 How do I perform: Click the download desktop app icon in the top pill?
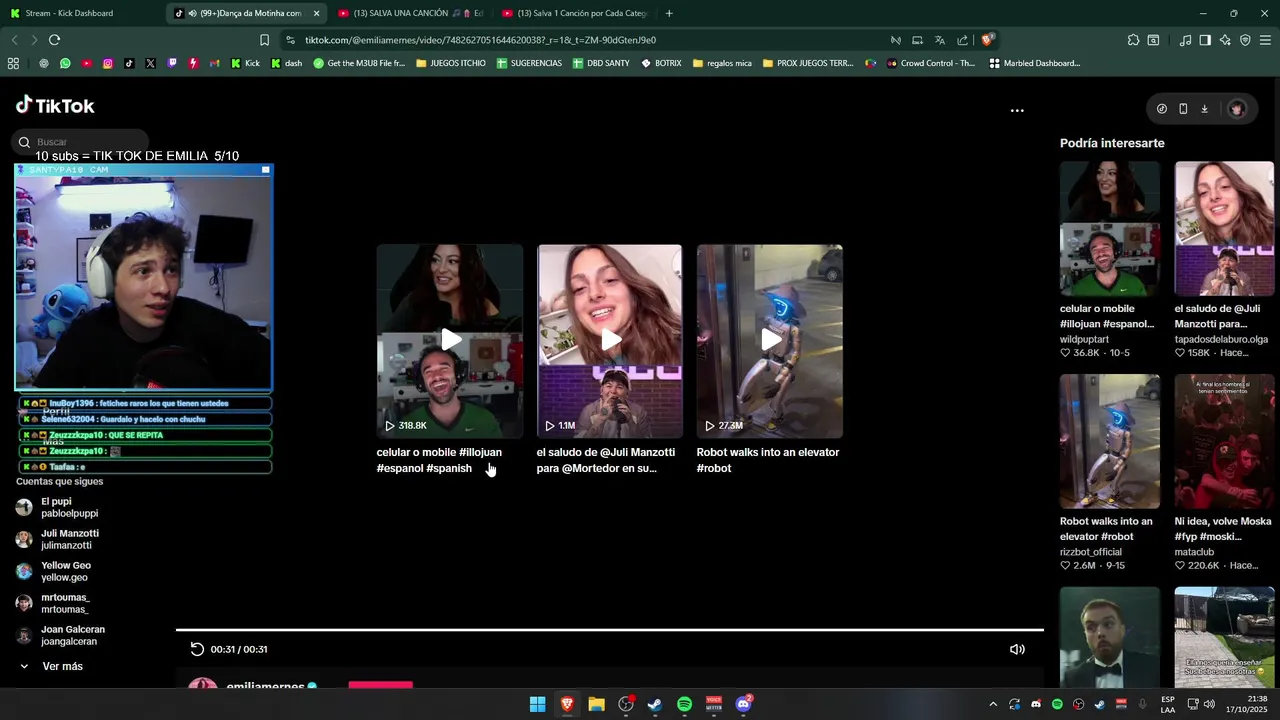(x=1204, y=109)
